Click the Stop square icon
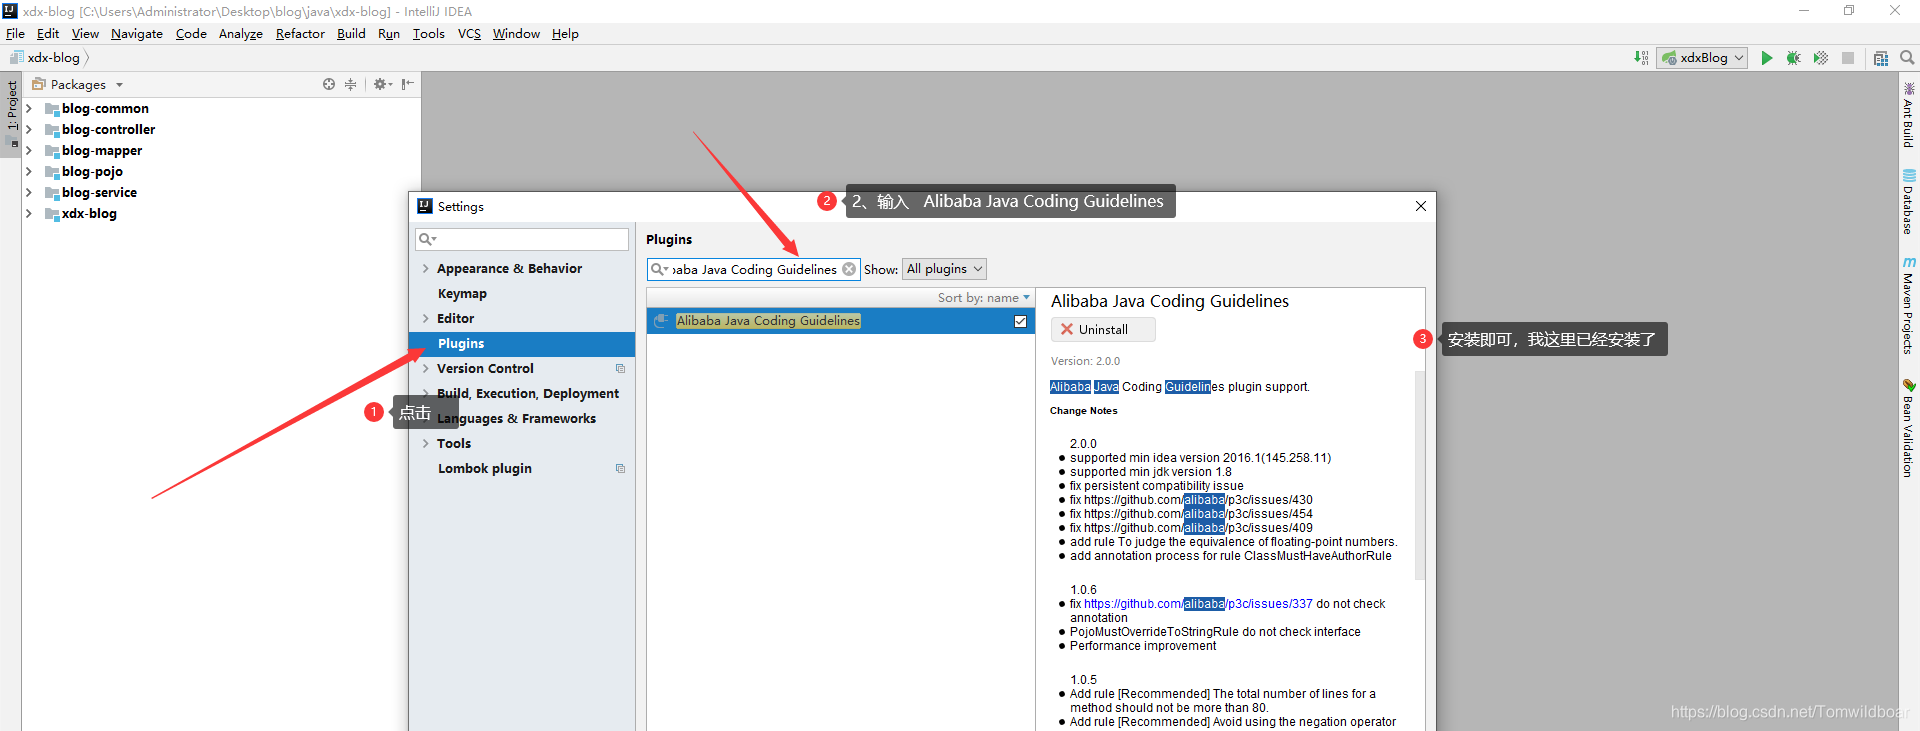This screenshot has height=731, width=1920. point(1848,58)
